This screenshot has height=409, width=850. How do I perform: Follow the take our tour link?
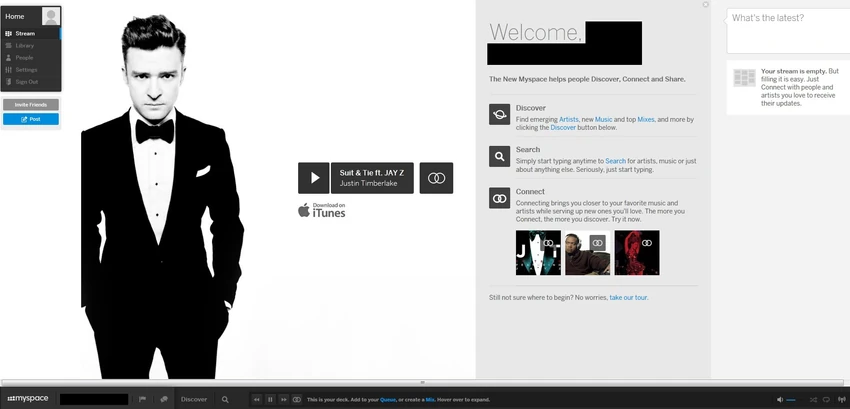[x=628, y=297]
